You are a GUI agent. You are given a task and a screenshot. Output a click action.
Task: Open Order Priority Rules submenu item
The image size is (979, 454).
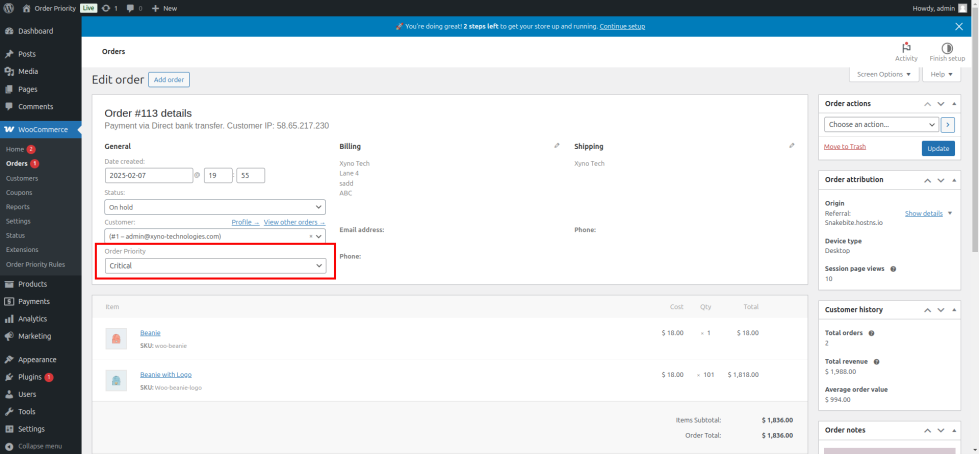pyautogui.click(x=35, y=264)
